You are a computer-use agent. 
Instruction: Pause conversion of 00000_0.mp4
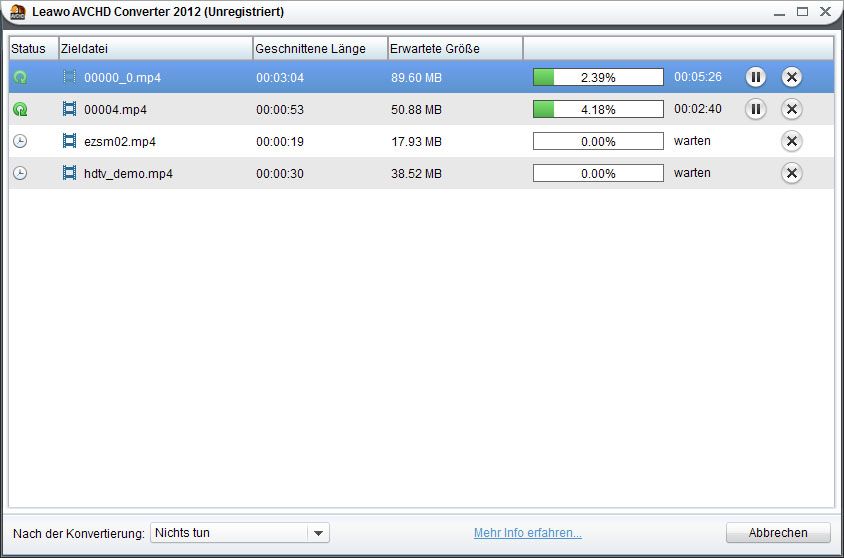point(756,77)
